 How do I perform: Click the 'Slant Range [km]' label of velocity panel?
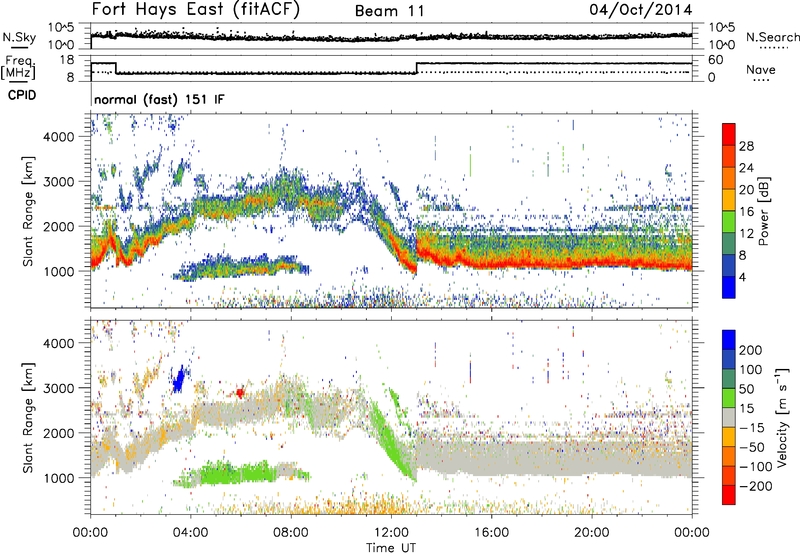[28, 418]
